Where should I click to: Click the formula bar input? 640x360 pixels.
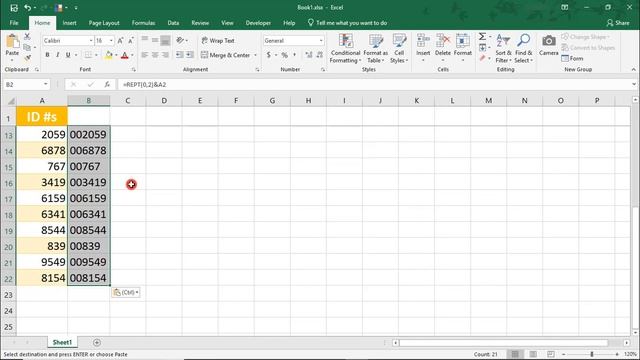point(373,84)
